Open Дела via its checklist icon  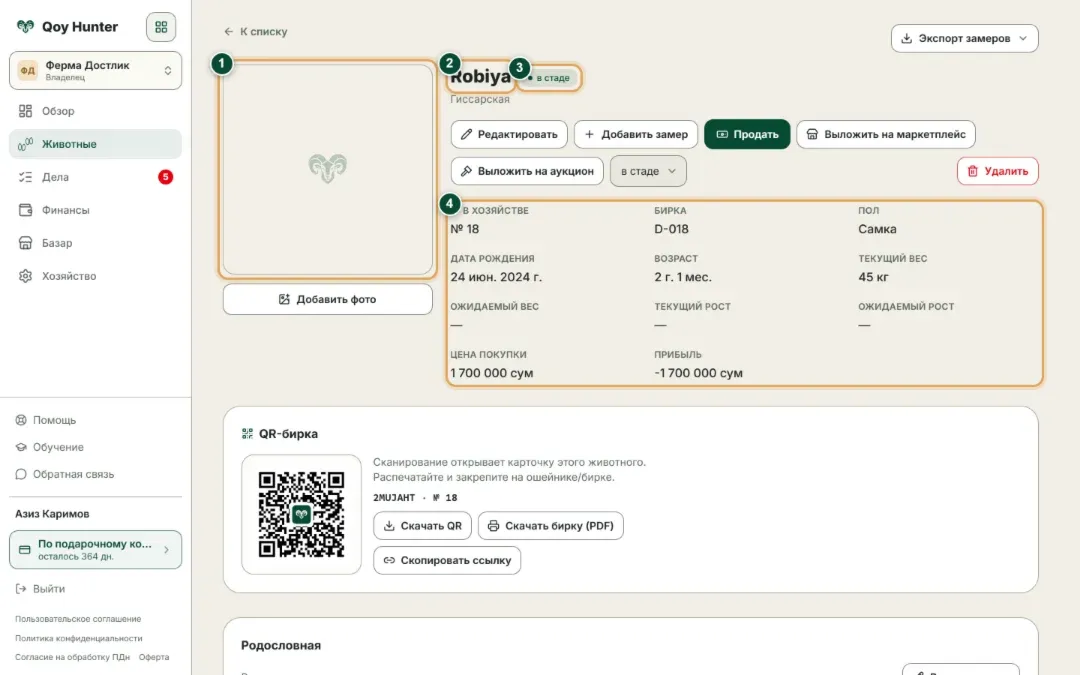(x=25, y=177)
